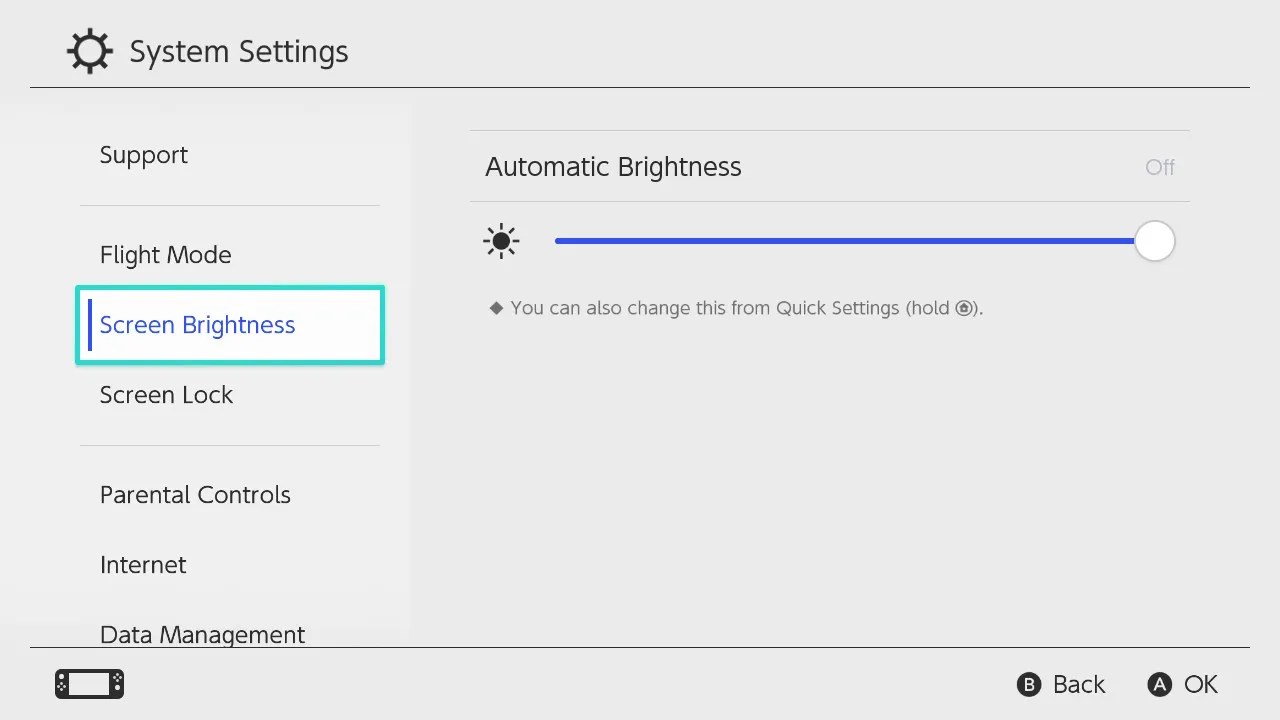1280x720 pixels.
Task: Click the Off label for Automatic Brightness
Action: 1159,167
